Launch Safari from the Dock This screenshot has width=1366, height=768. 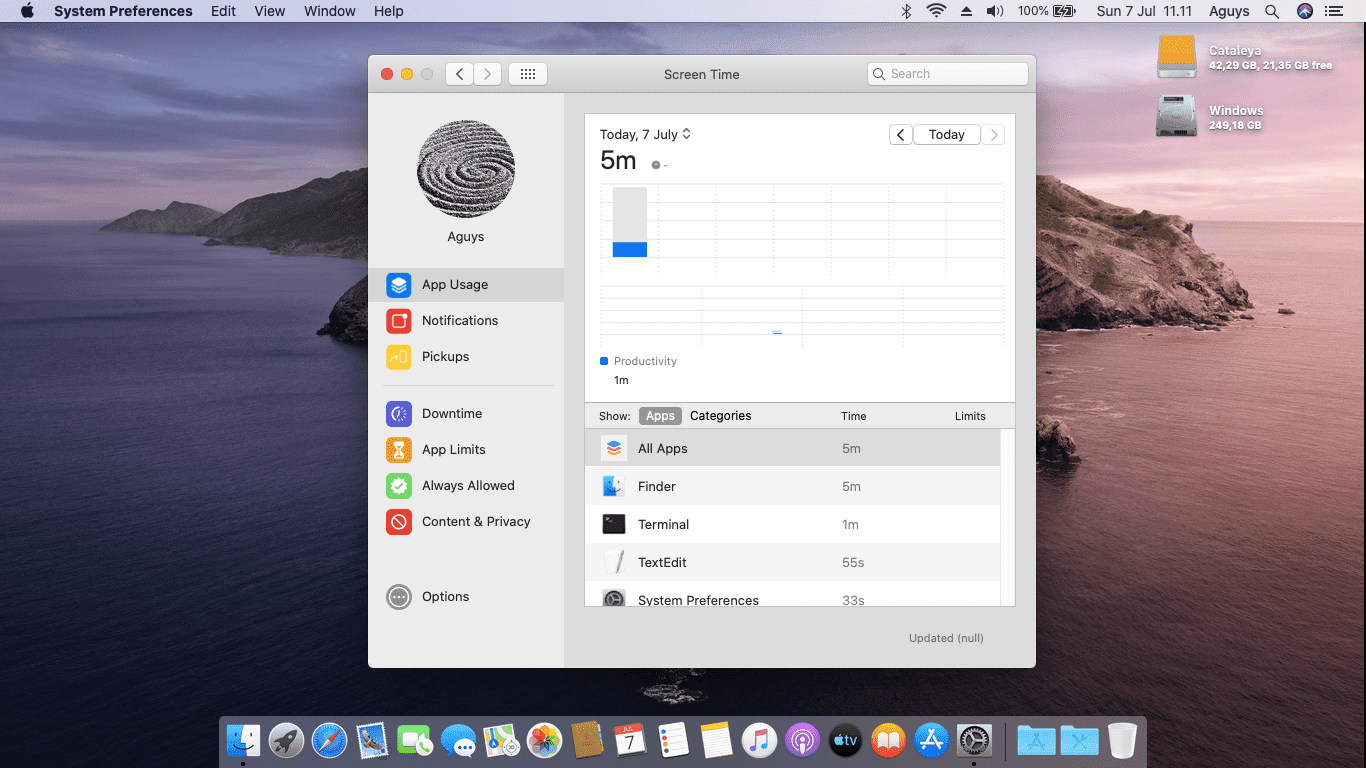click(329, 740)
